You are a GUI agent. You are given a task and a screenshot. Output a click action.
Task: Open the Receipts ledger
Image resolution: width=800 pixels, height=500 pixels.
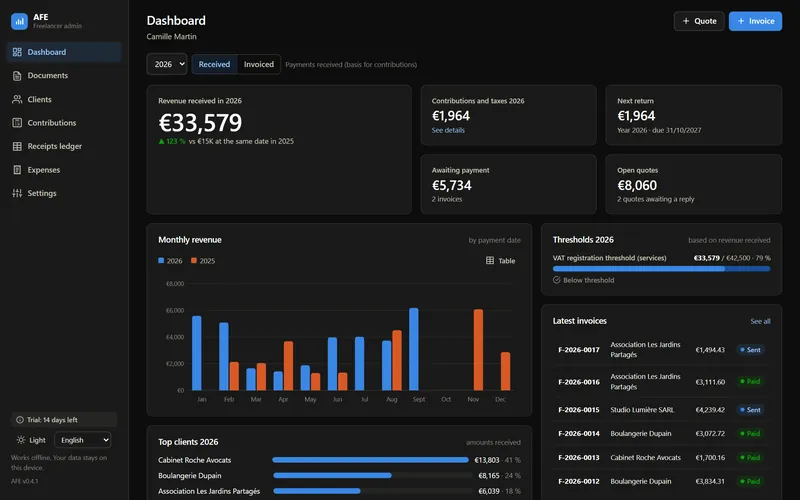pyautogui.click(x=64, y=146)
